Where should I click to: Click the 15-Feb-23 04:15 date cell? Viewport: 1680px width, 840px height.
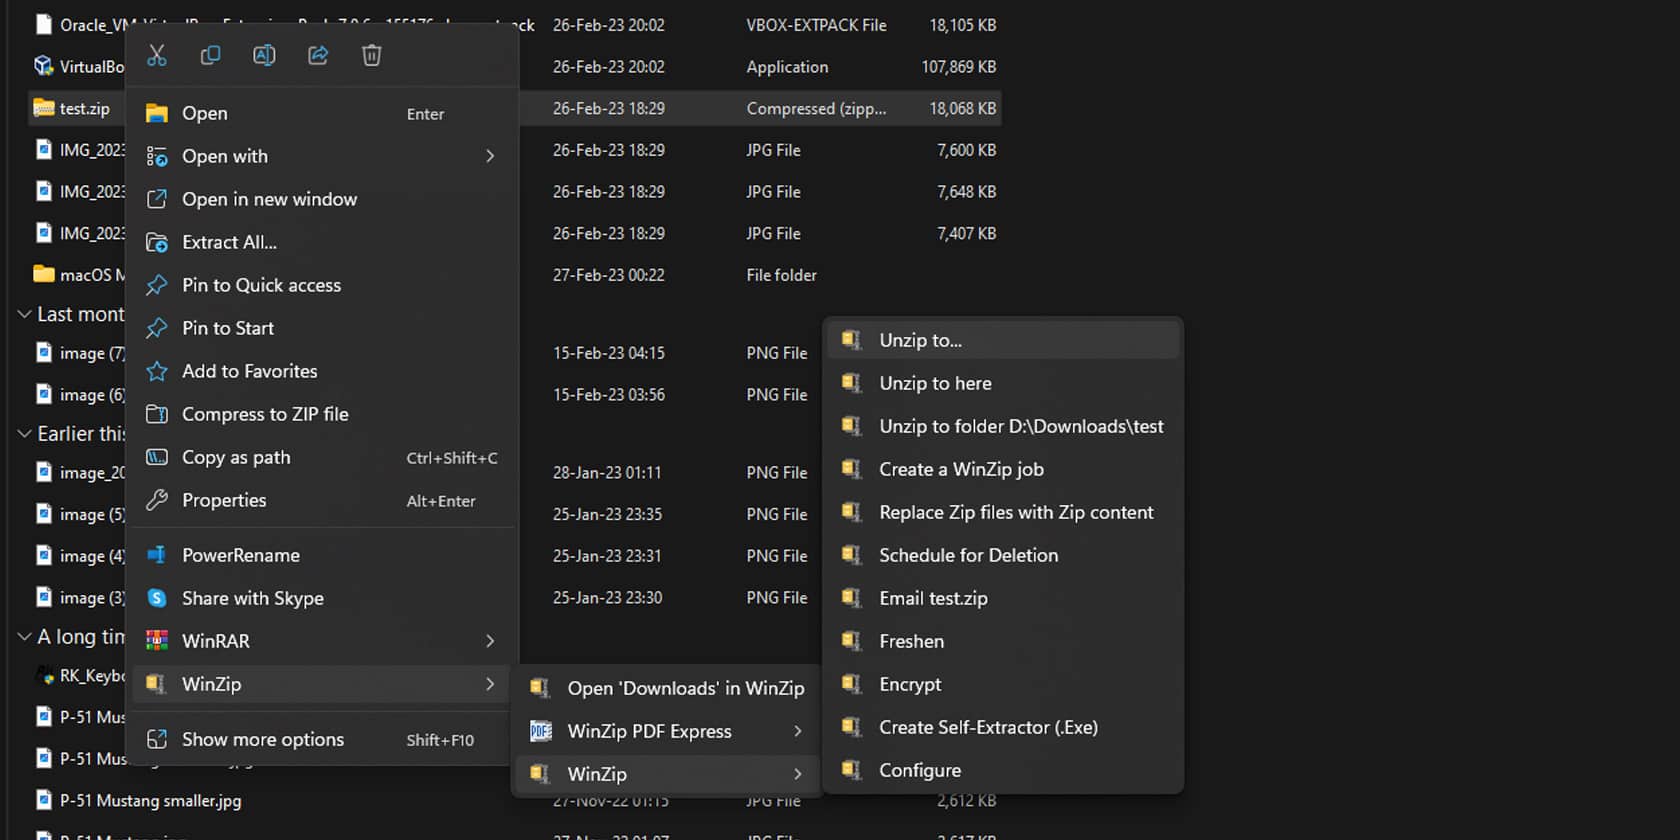(608, 353)
